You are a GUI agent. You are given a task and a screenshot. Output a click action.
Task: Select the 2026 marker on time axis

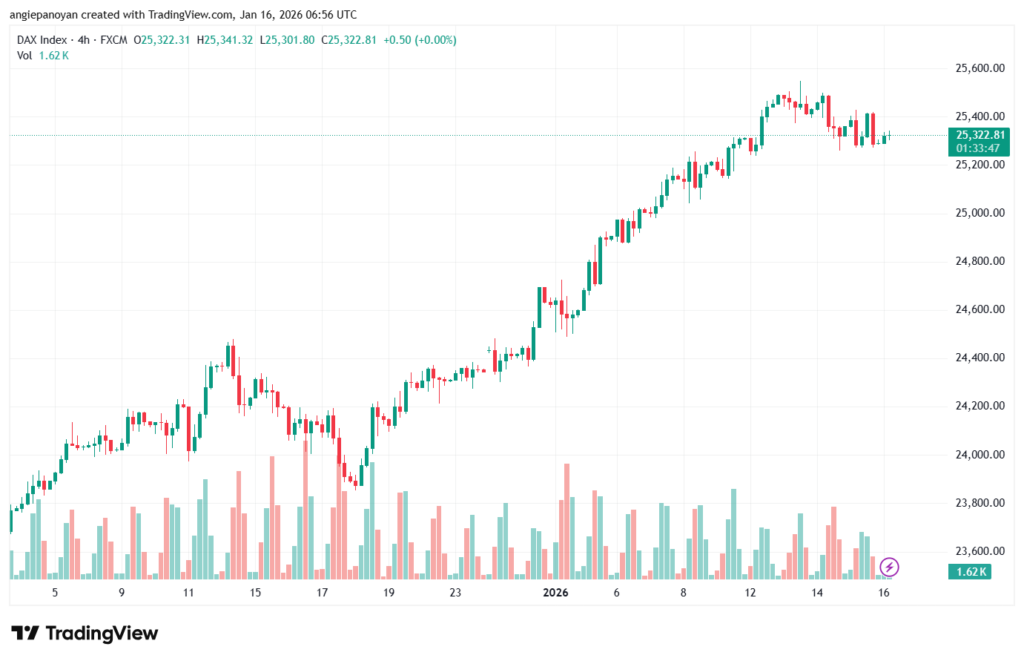coord(555,593)
